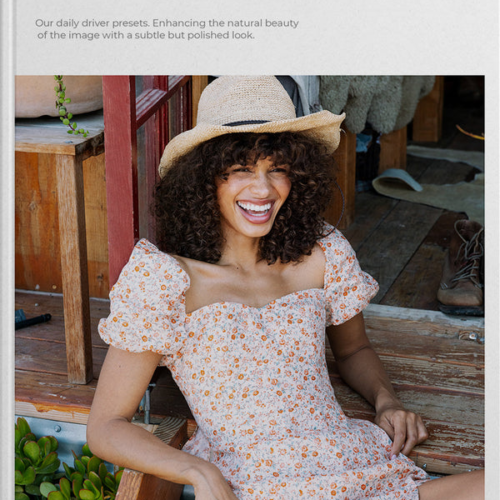Click the "subtle but polished look" text line
This screenshot has height=500, width=500.
coord(146,35)
